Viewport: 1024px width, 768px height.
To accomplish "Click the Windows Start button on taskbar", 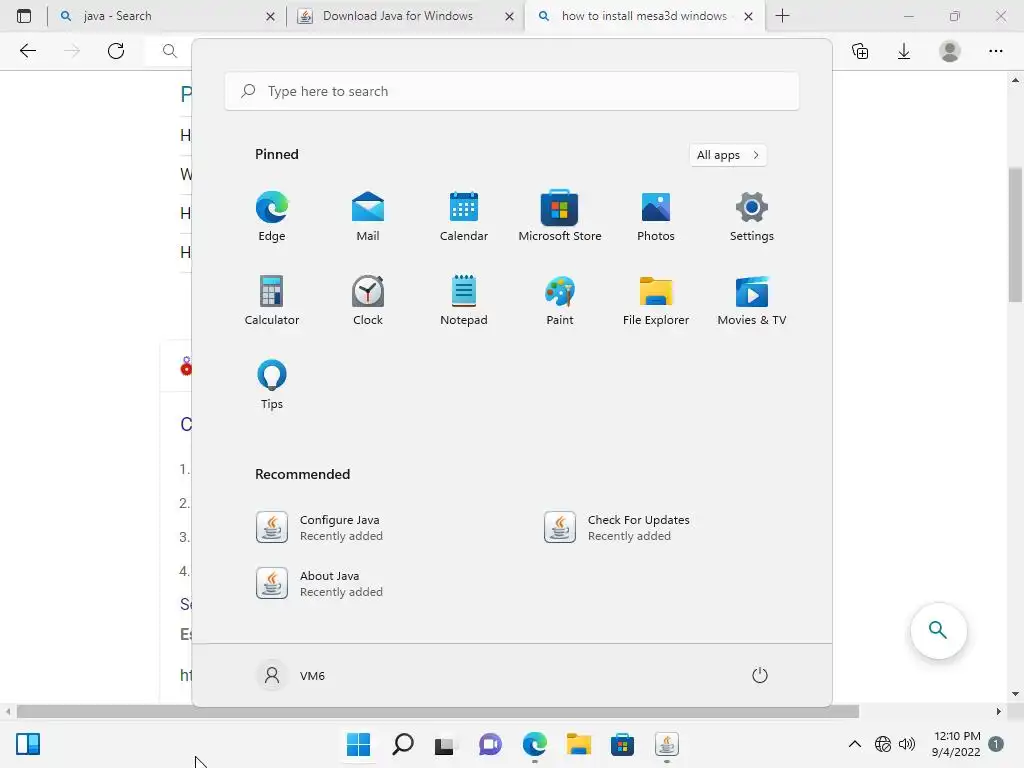I will coord(358,744).
